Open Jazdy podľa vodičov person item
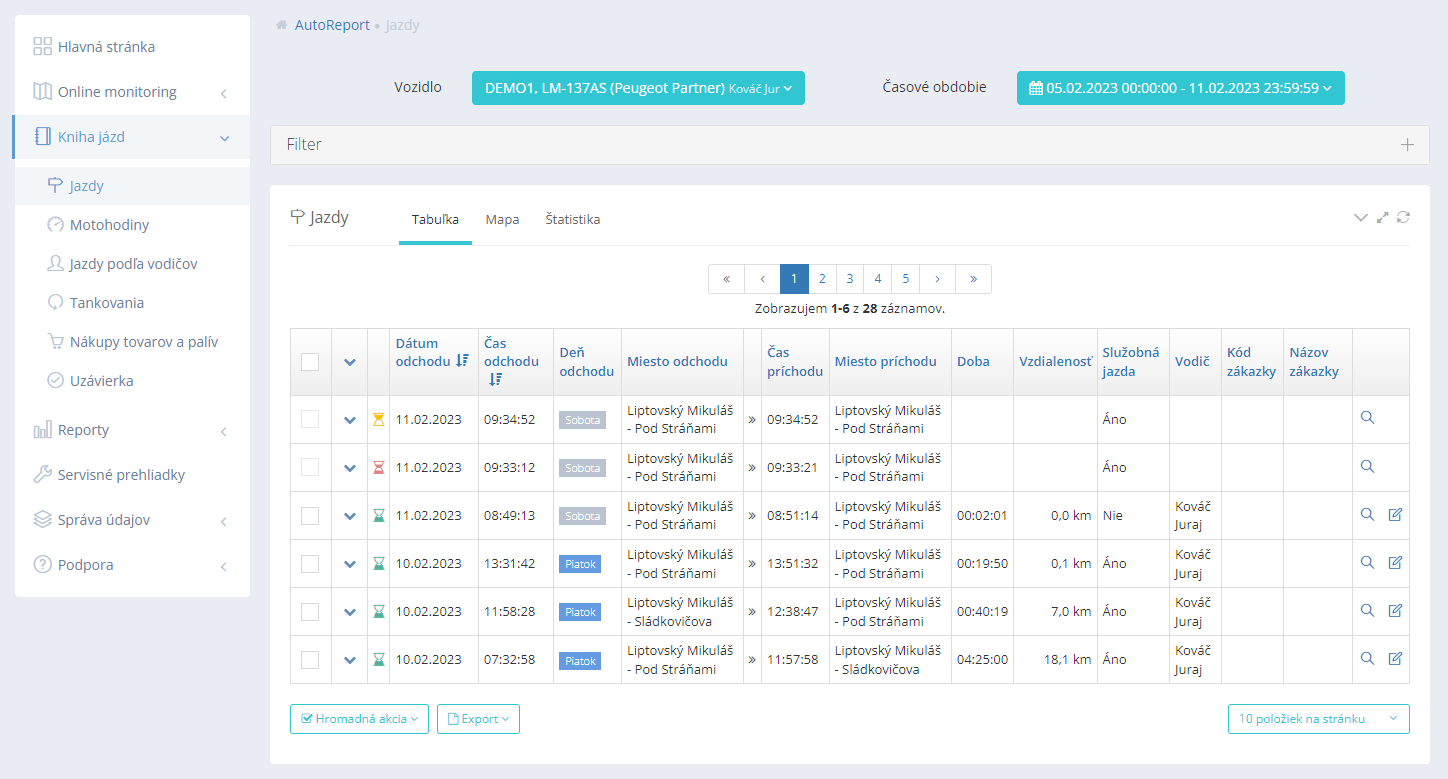1448x779 pixels. (132, 264)
